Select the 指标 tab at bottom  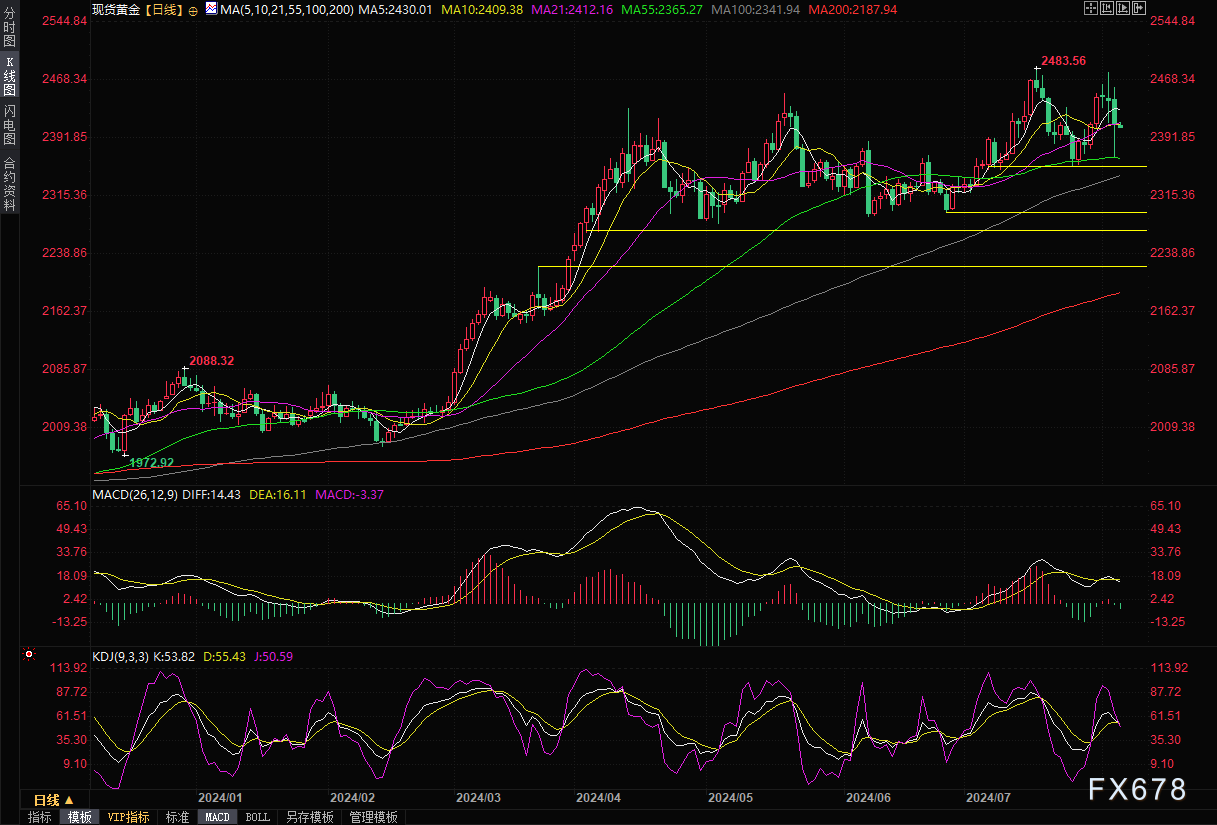click(40, 817)
